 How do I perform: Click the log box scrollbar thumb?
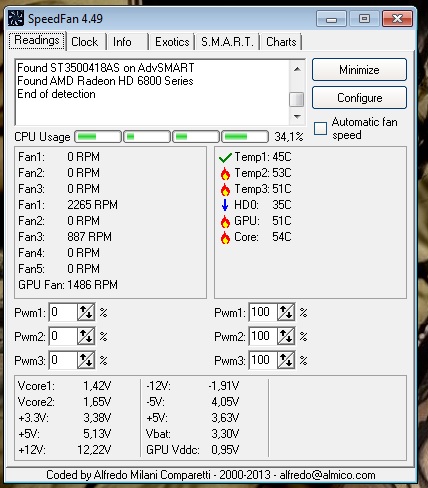click(x=297, y=99)
